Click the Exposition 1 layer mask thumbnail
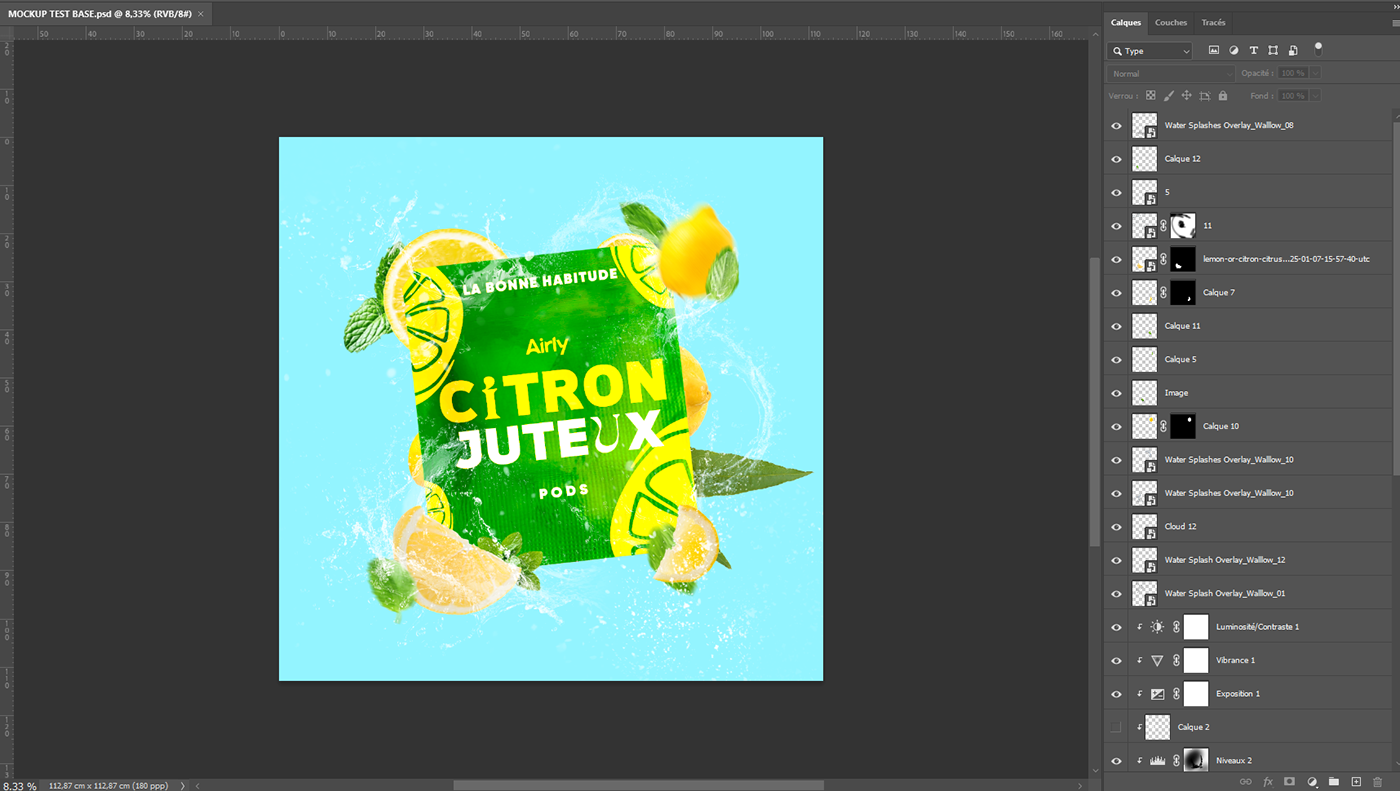This screenshot has width=1400, height=791. (1196, 694)
